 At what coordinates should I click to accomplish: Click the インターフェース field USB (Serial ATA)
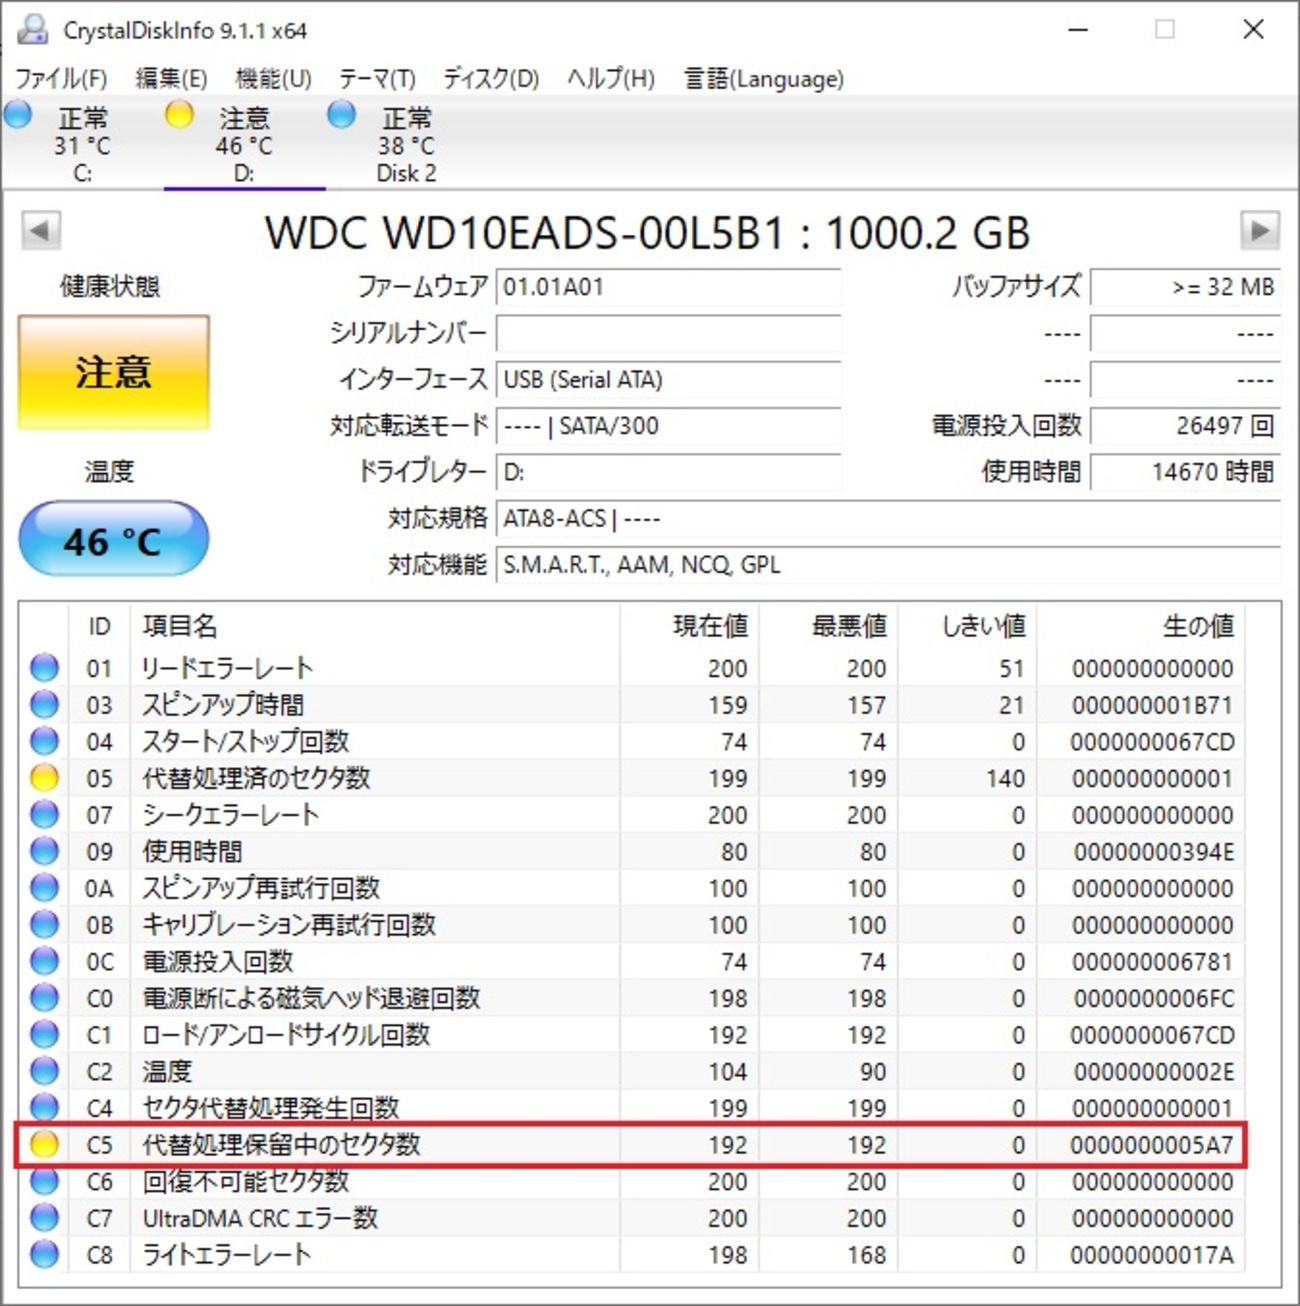(668, 379)
